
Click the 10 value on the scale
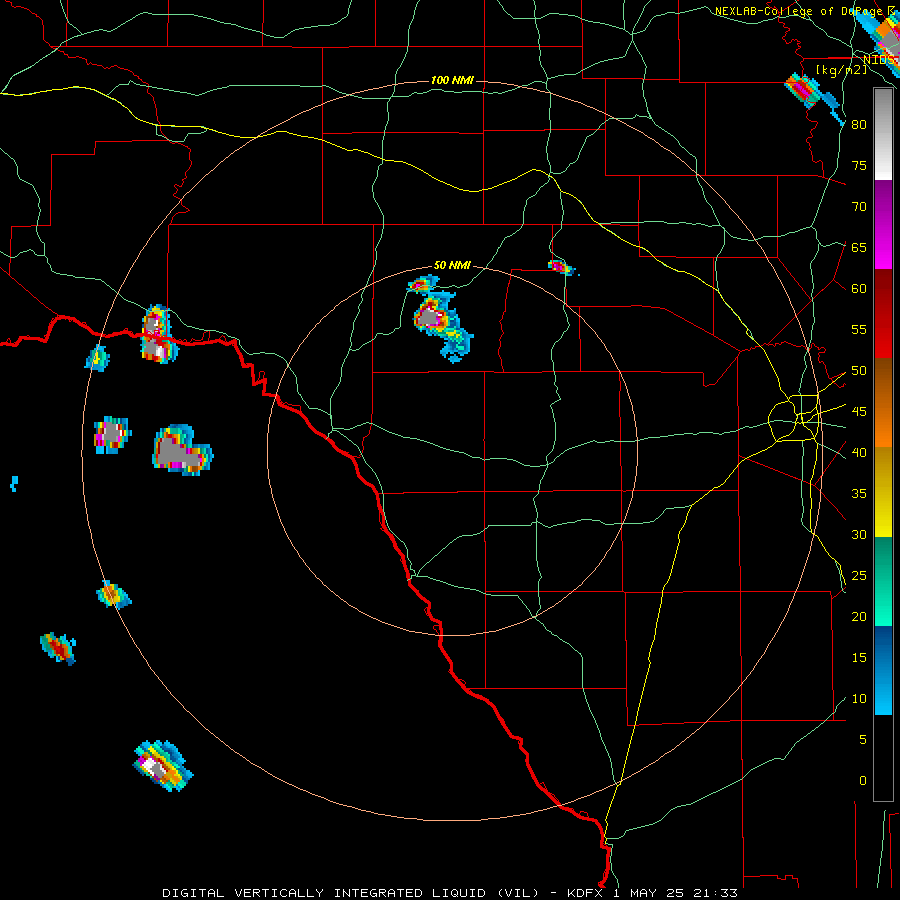click(859, 699)
